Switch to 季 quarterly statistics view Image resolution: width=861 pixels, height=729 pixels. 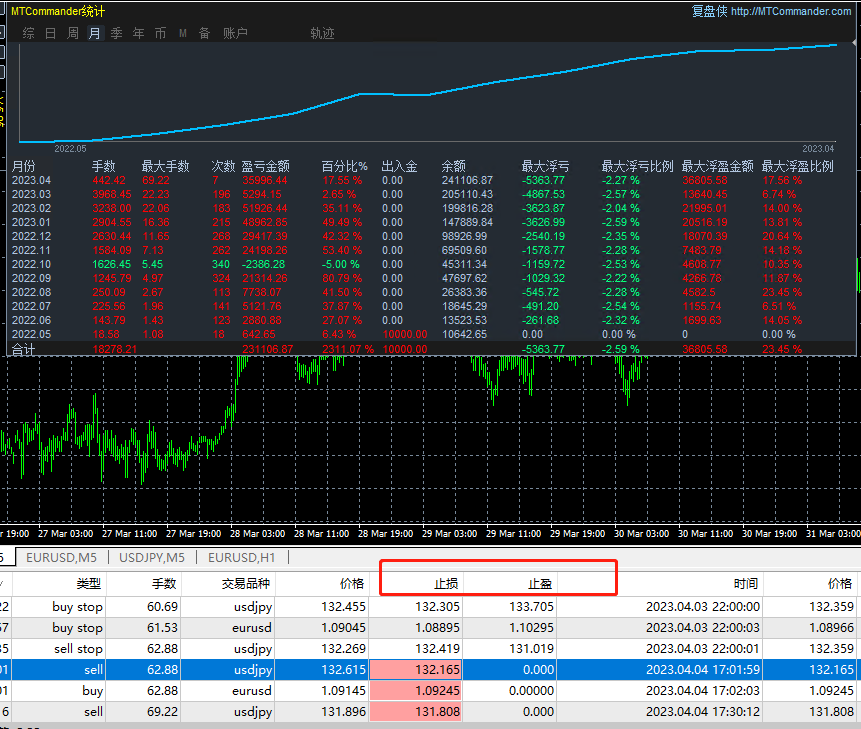(x=116, y=33)
